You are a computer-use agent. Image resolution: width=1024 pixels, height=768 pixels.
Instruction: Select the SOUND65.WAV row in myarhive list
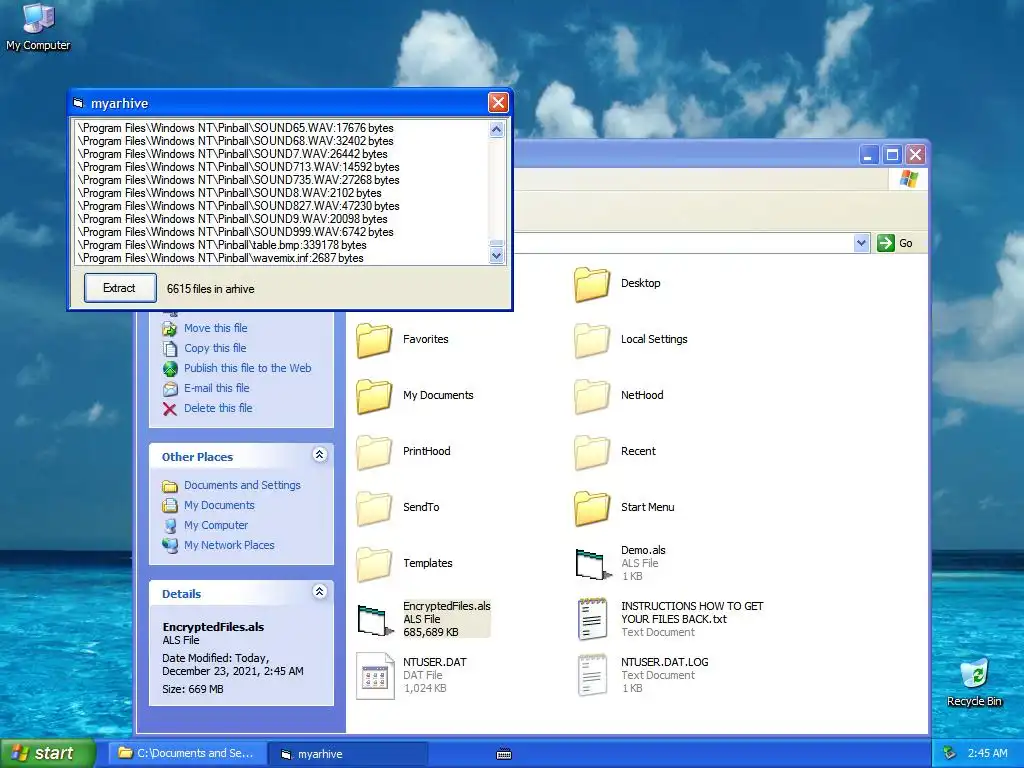[281, 128]
